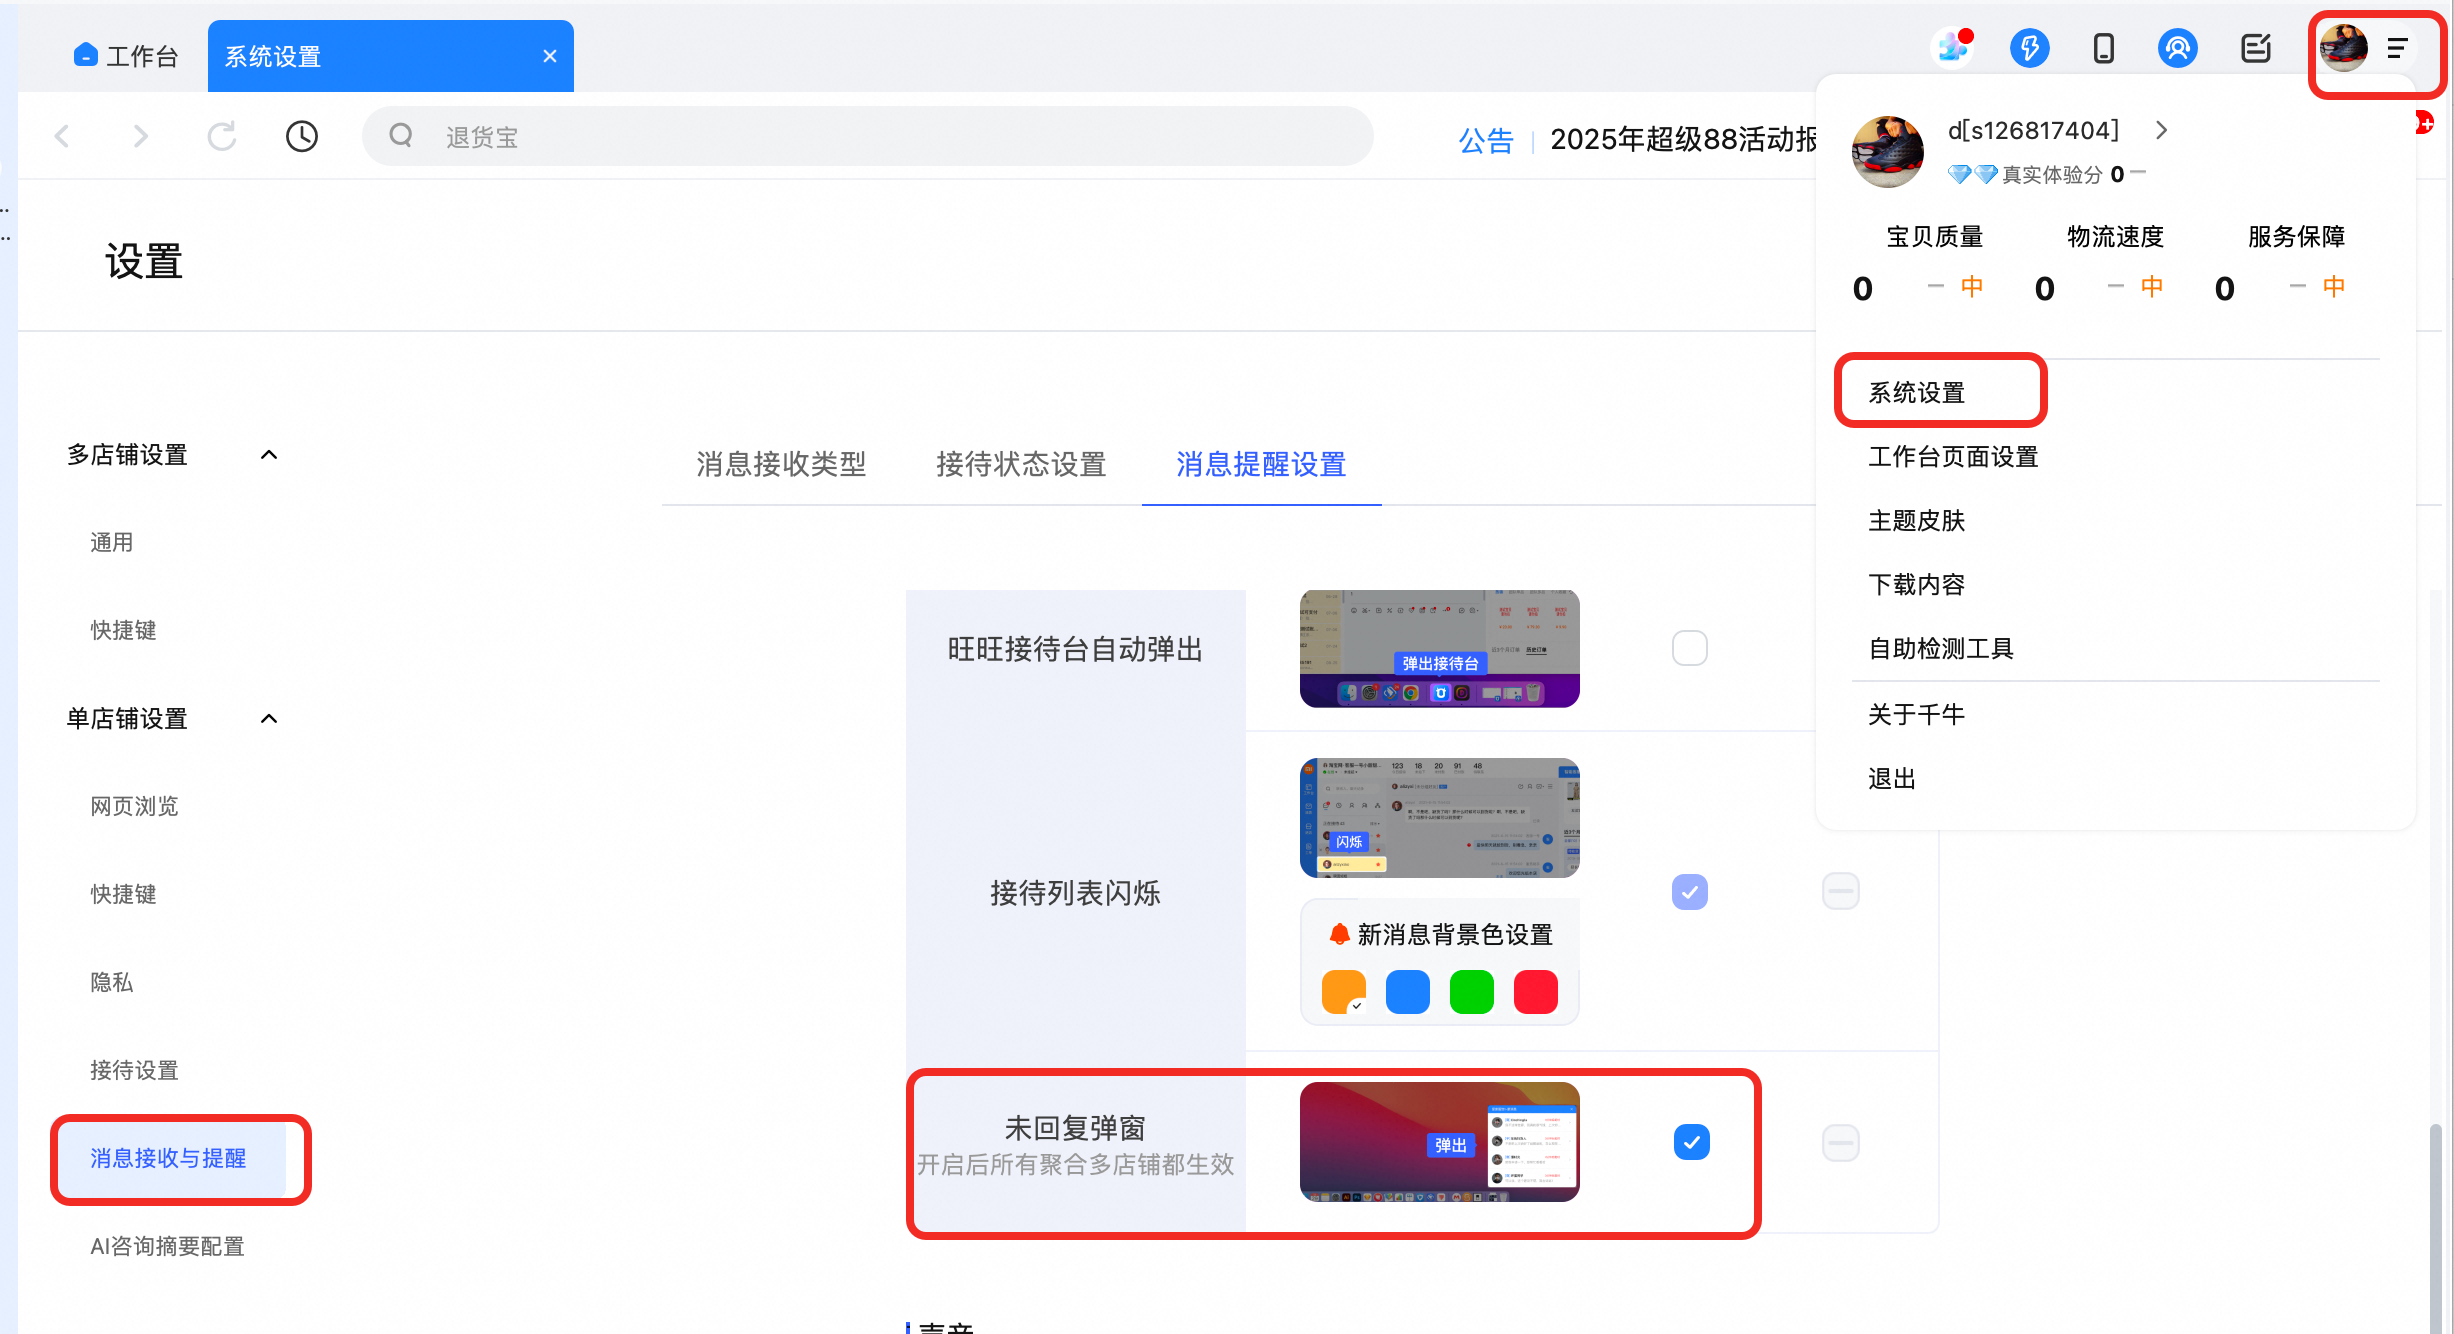Choose blue message background color
This screenshot has width=2454, height=1334.
1407,992
